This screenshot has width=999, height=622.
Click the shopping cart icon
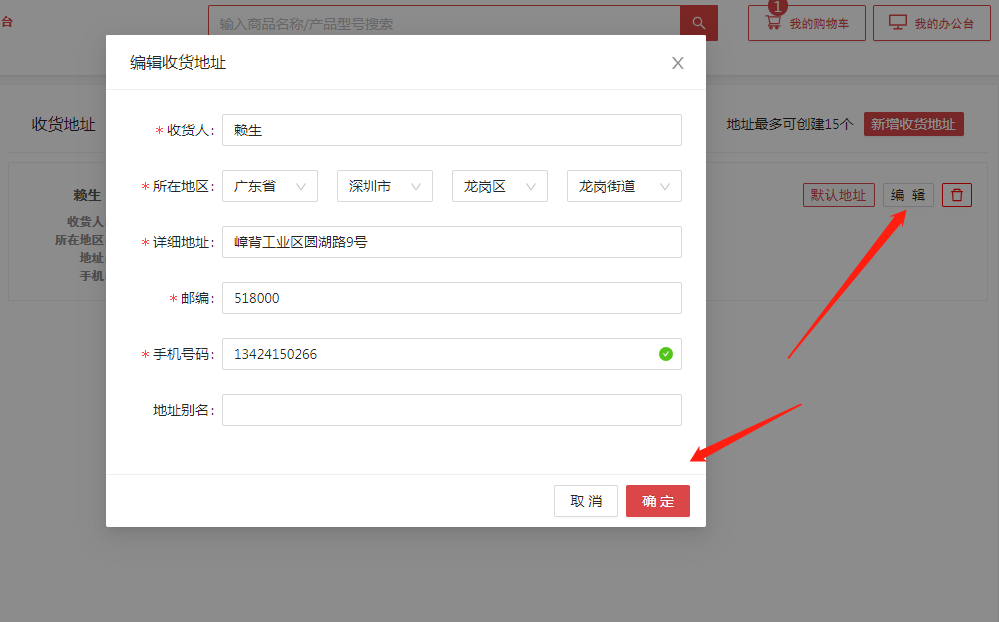773,23
